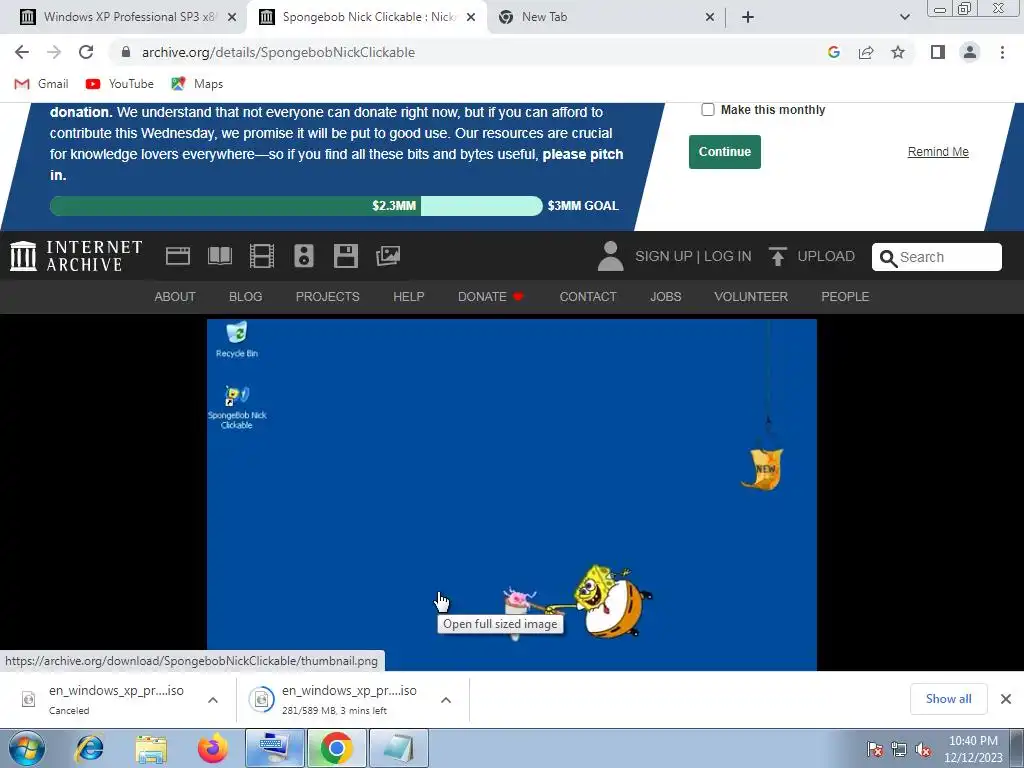Close the Windows XP Professional tab
The height and width of the screenshot is (768, 1024).
232,17
